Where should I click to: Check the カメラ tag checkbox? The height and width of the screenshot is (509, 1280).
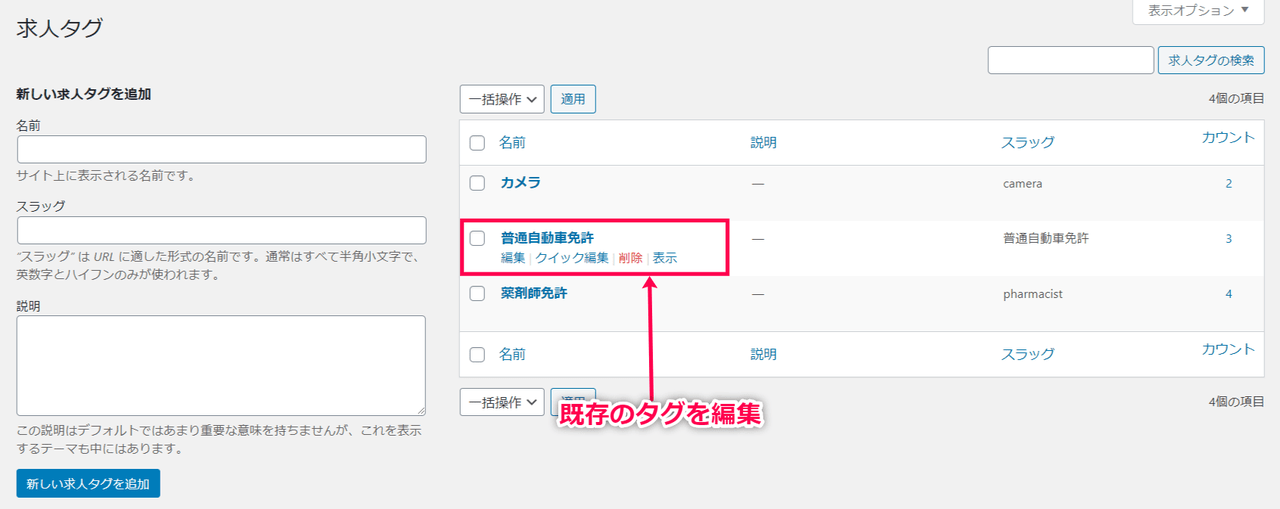coord(478,183)
